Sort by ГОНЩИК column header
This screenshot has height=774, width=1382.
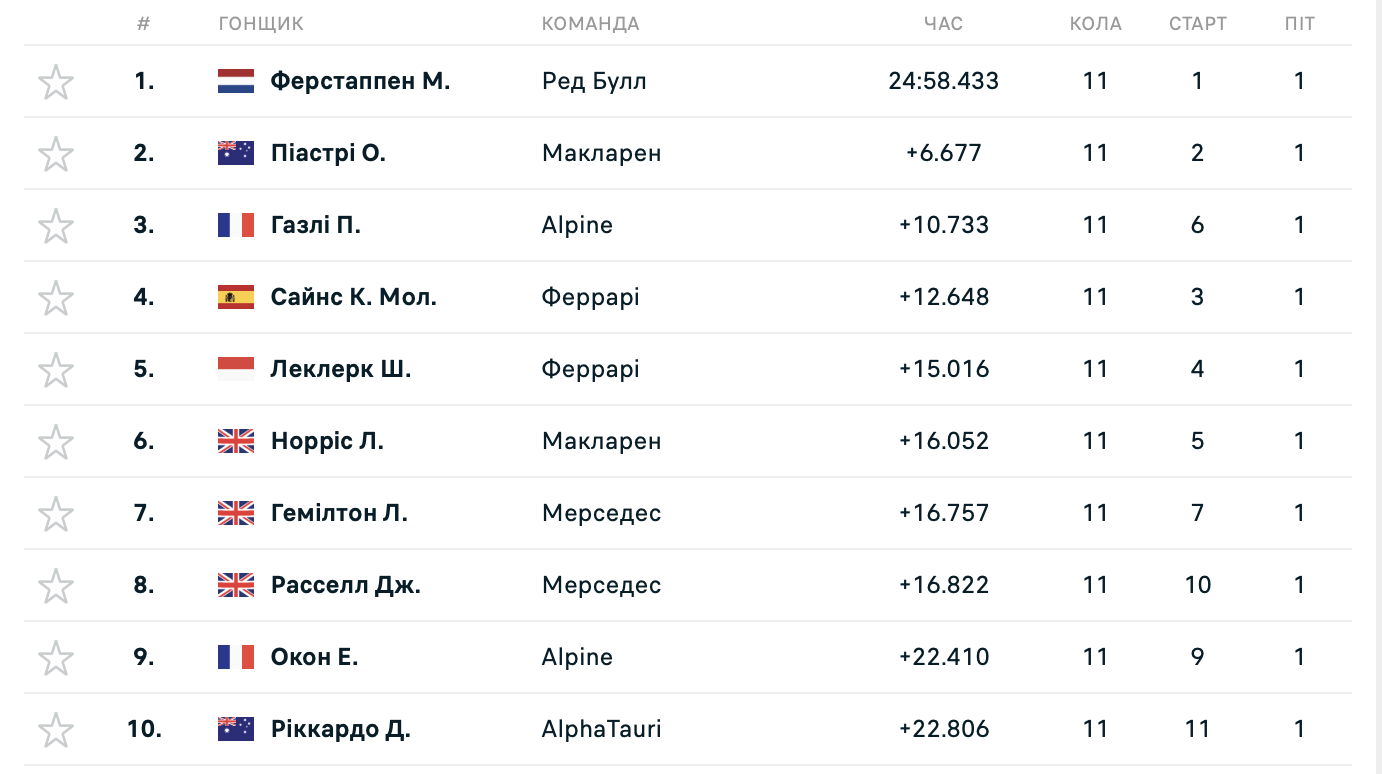(x=261, y=23)
